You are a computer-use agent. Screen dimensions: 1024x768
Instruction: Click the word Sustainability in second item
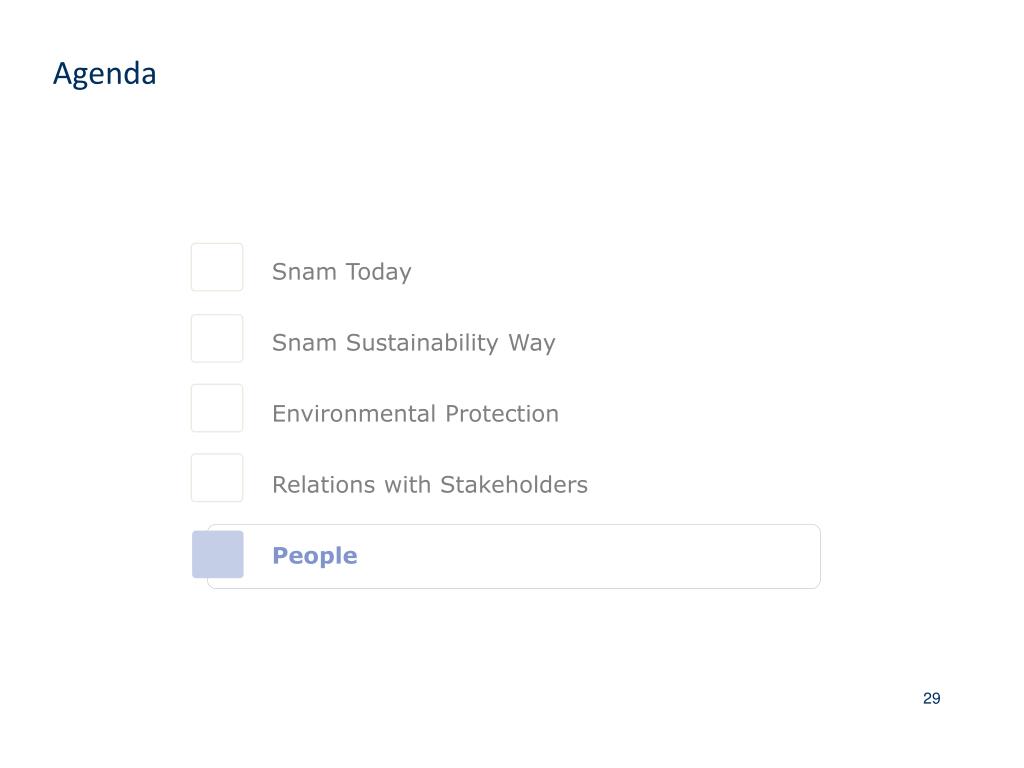[x=422, y=343]
